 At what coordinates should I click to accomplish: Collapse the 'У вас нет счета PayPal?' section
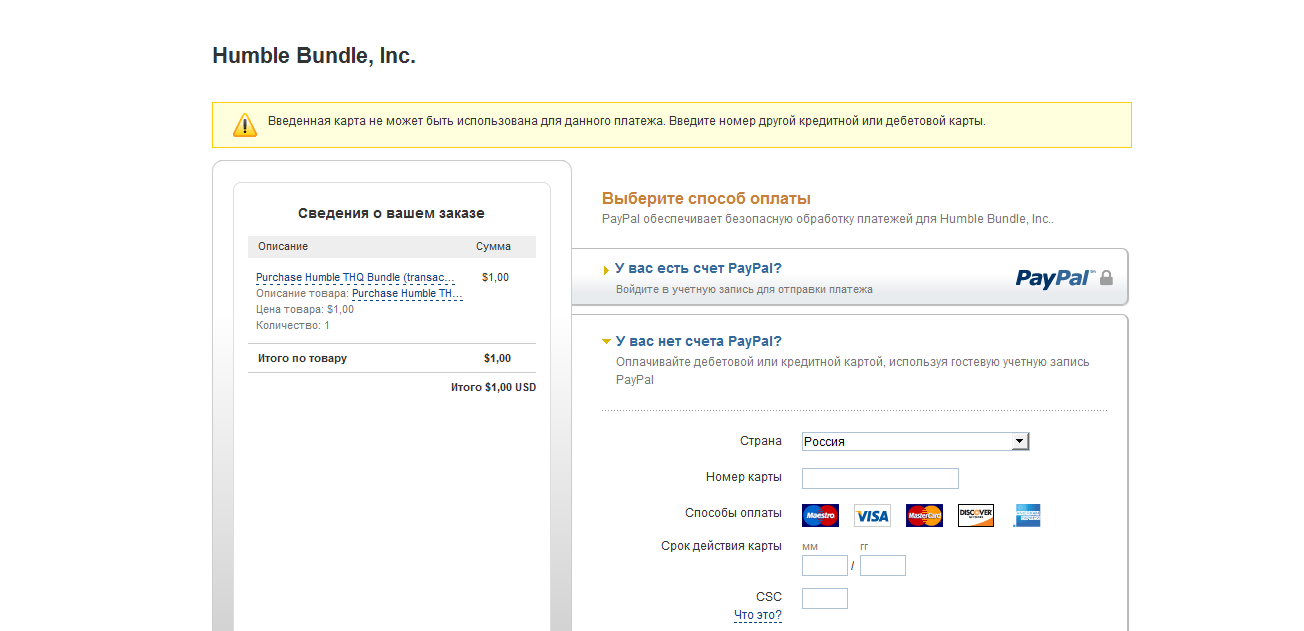coord(698,341)
